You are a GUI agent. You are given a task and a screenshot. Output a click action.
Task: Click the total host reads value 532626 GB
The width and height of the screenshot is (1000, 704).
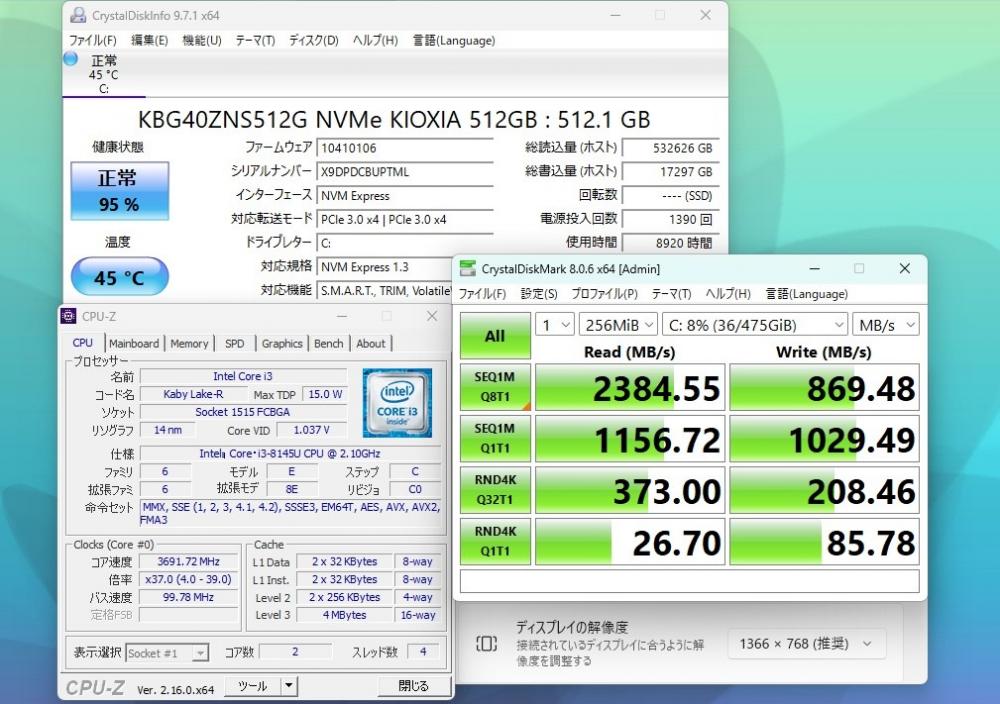pos(670,148)
